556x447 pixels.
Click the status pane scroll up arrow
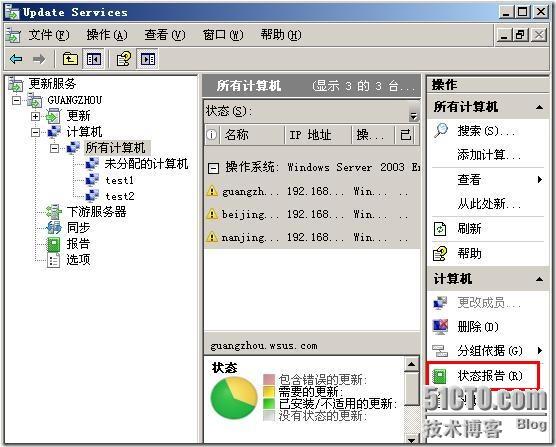(411, 364)
